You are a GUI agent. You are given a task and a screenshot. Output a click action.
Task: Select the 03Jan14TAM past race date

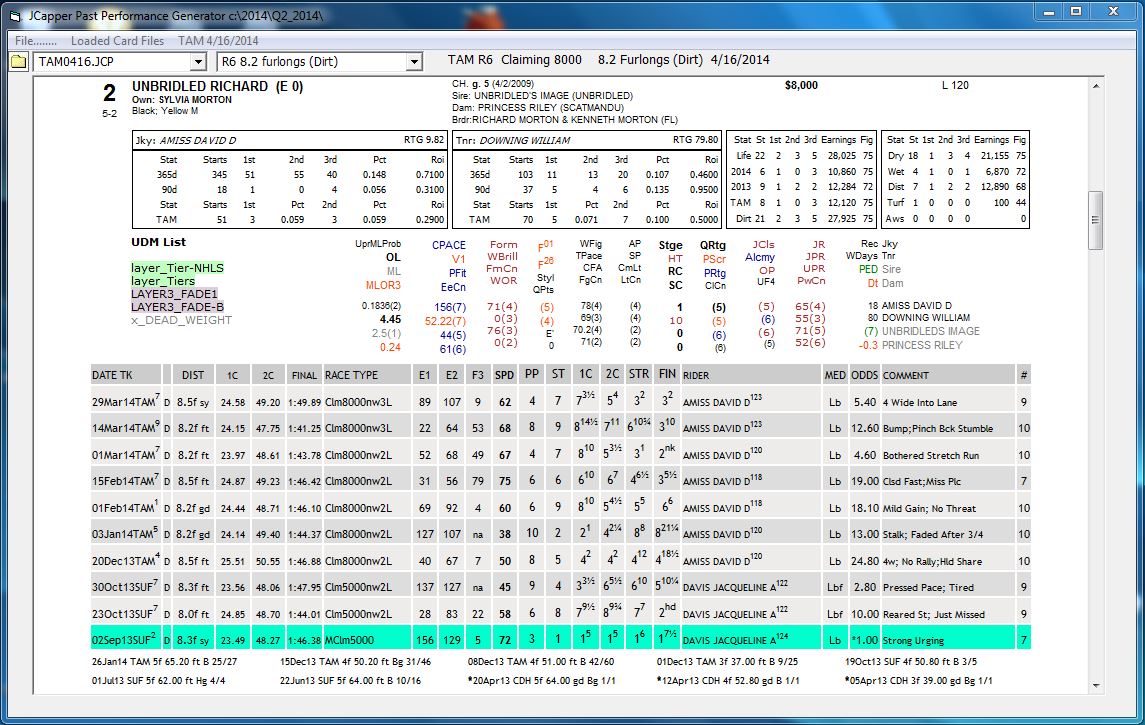tap(125, 534)
